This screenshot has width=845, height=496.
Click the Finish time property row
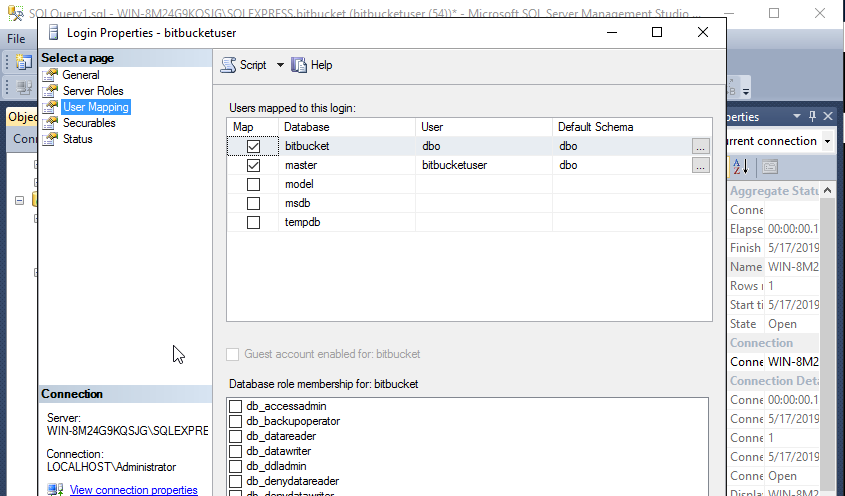pyautogui.click(x=774, y=248)
